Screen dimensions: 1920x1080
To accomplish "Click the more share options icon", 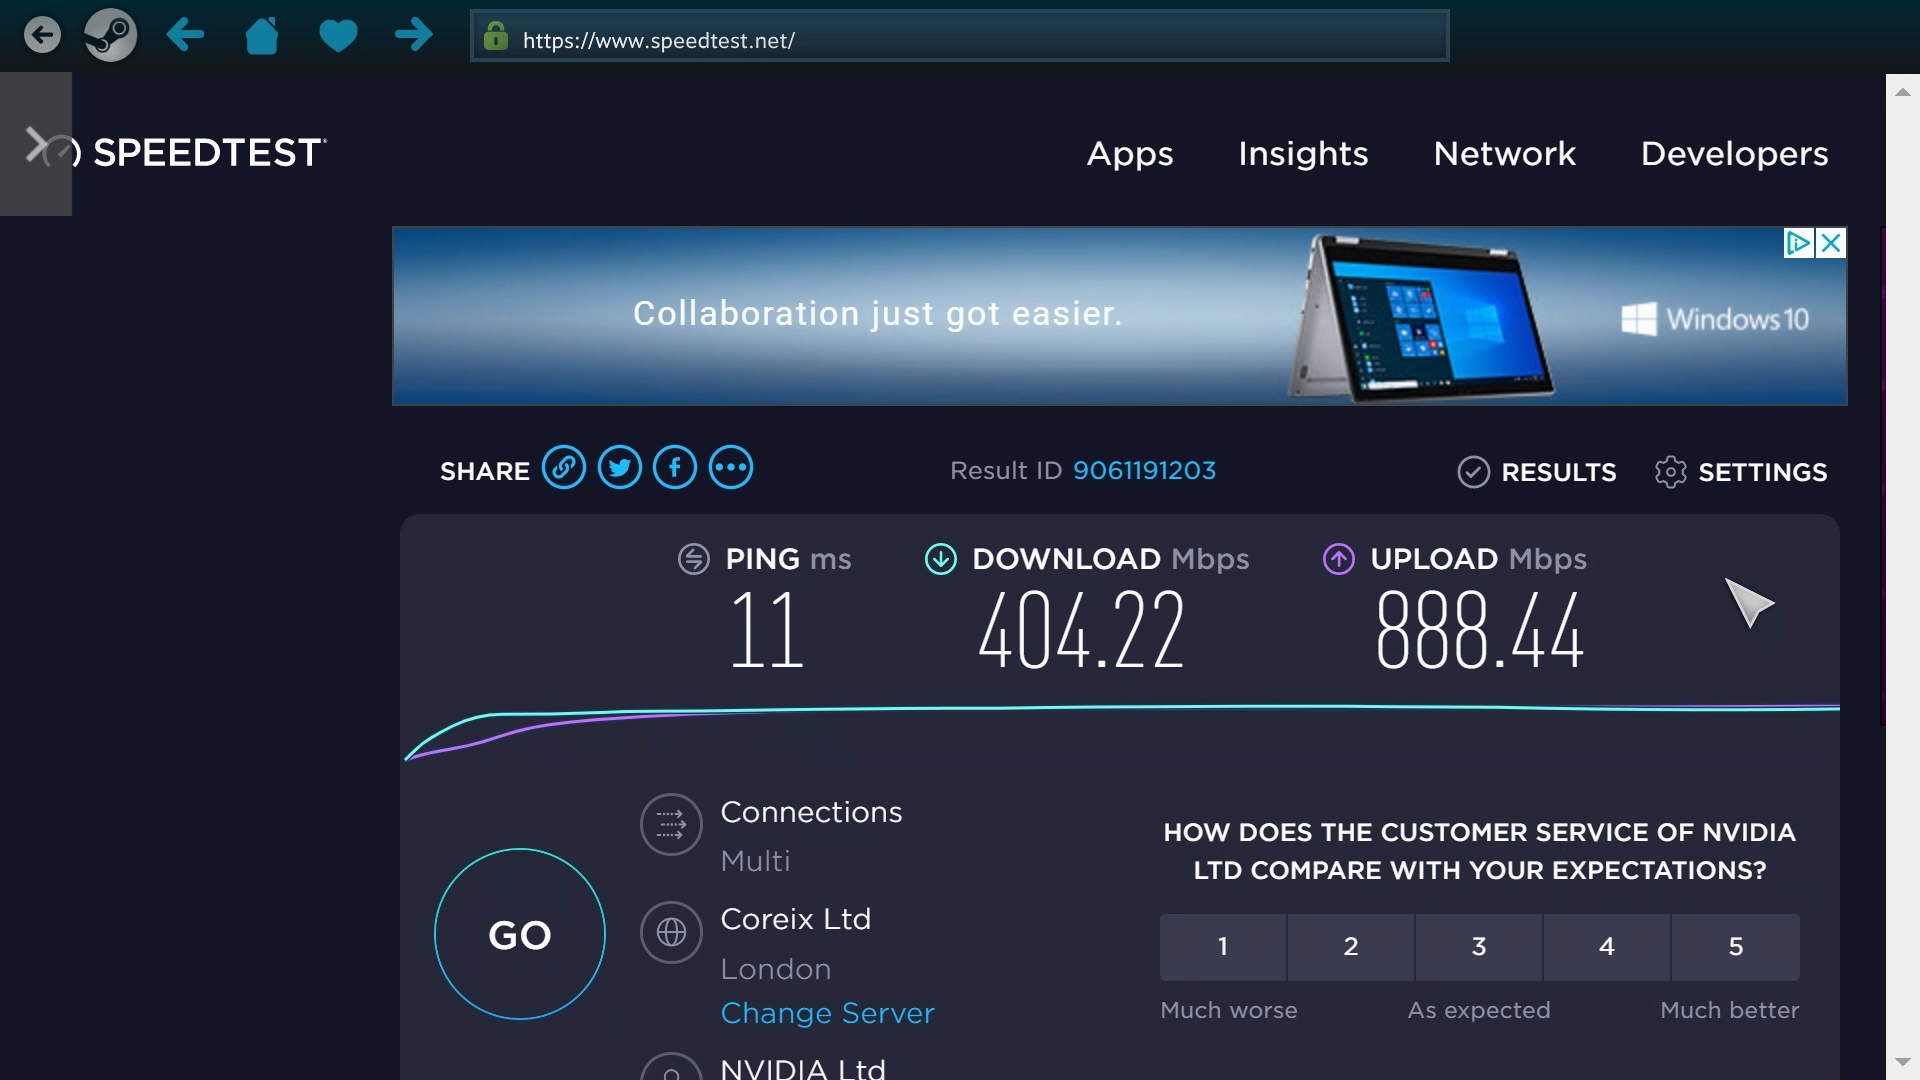I will pos(731,467).
